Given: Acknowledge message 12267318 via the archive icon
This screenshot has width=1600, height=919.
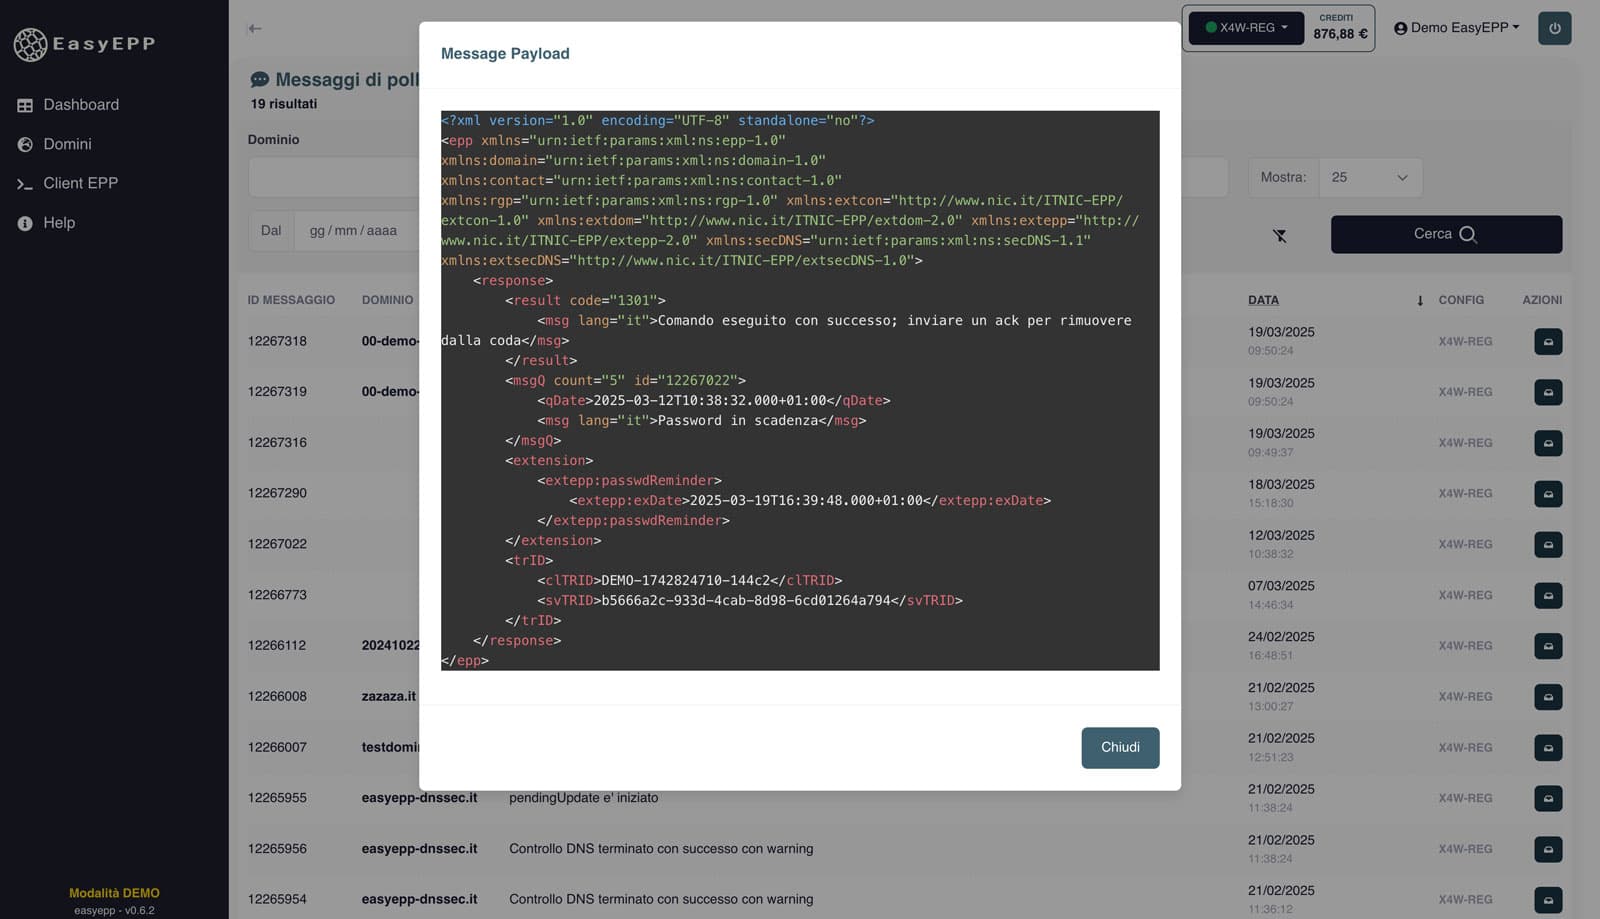Looking at the screenshot, I should click(1547, 341).
